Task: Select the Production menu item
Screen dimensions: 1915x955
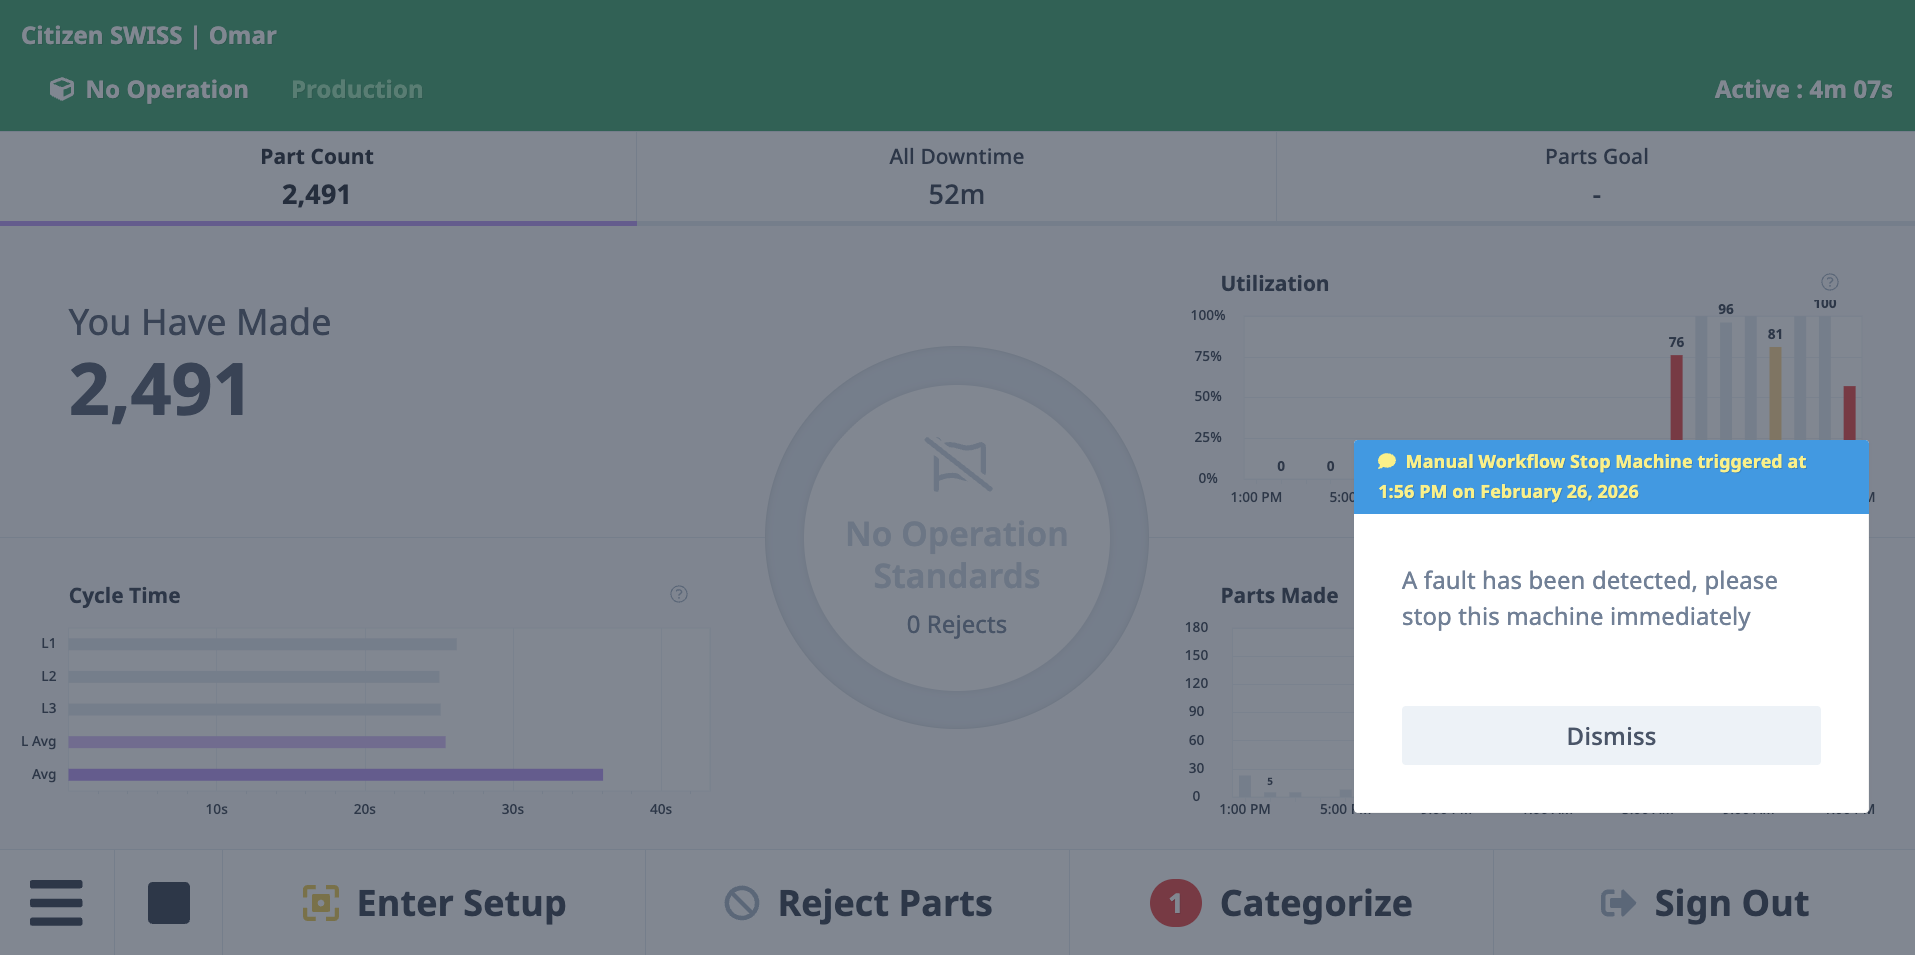Action: [x=356, y=89]
